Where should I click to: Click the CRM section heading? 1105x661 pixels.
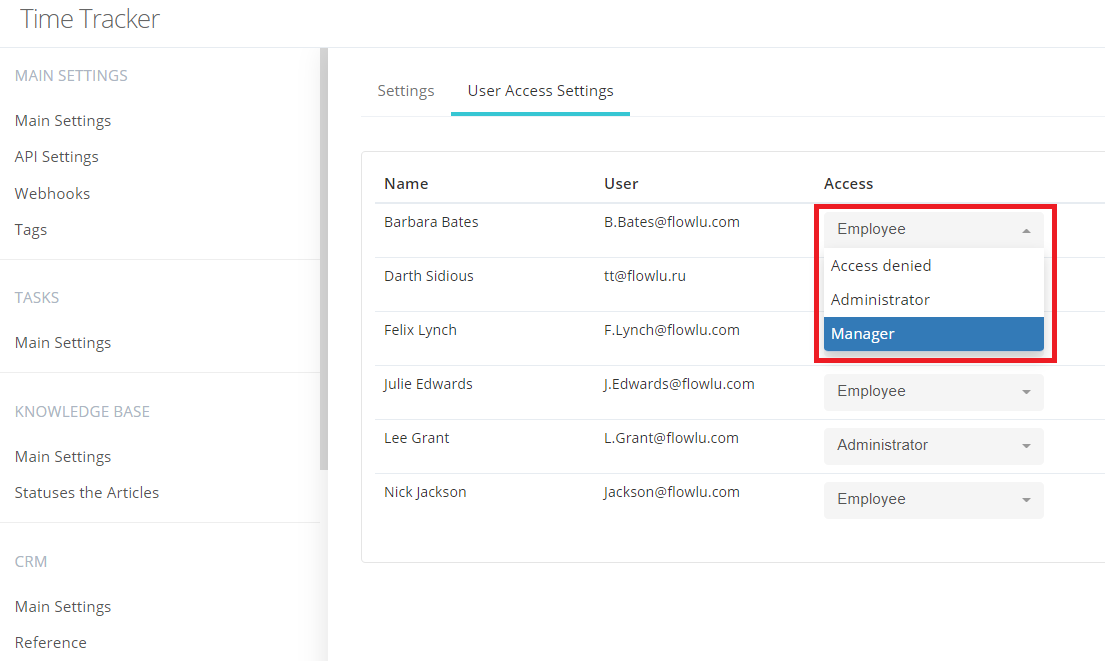31,562
